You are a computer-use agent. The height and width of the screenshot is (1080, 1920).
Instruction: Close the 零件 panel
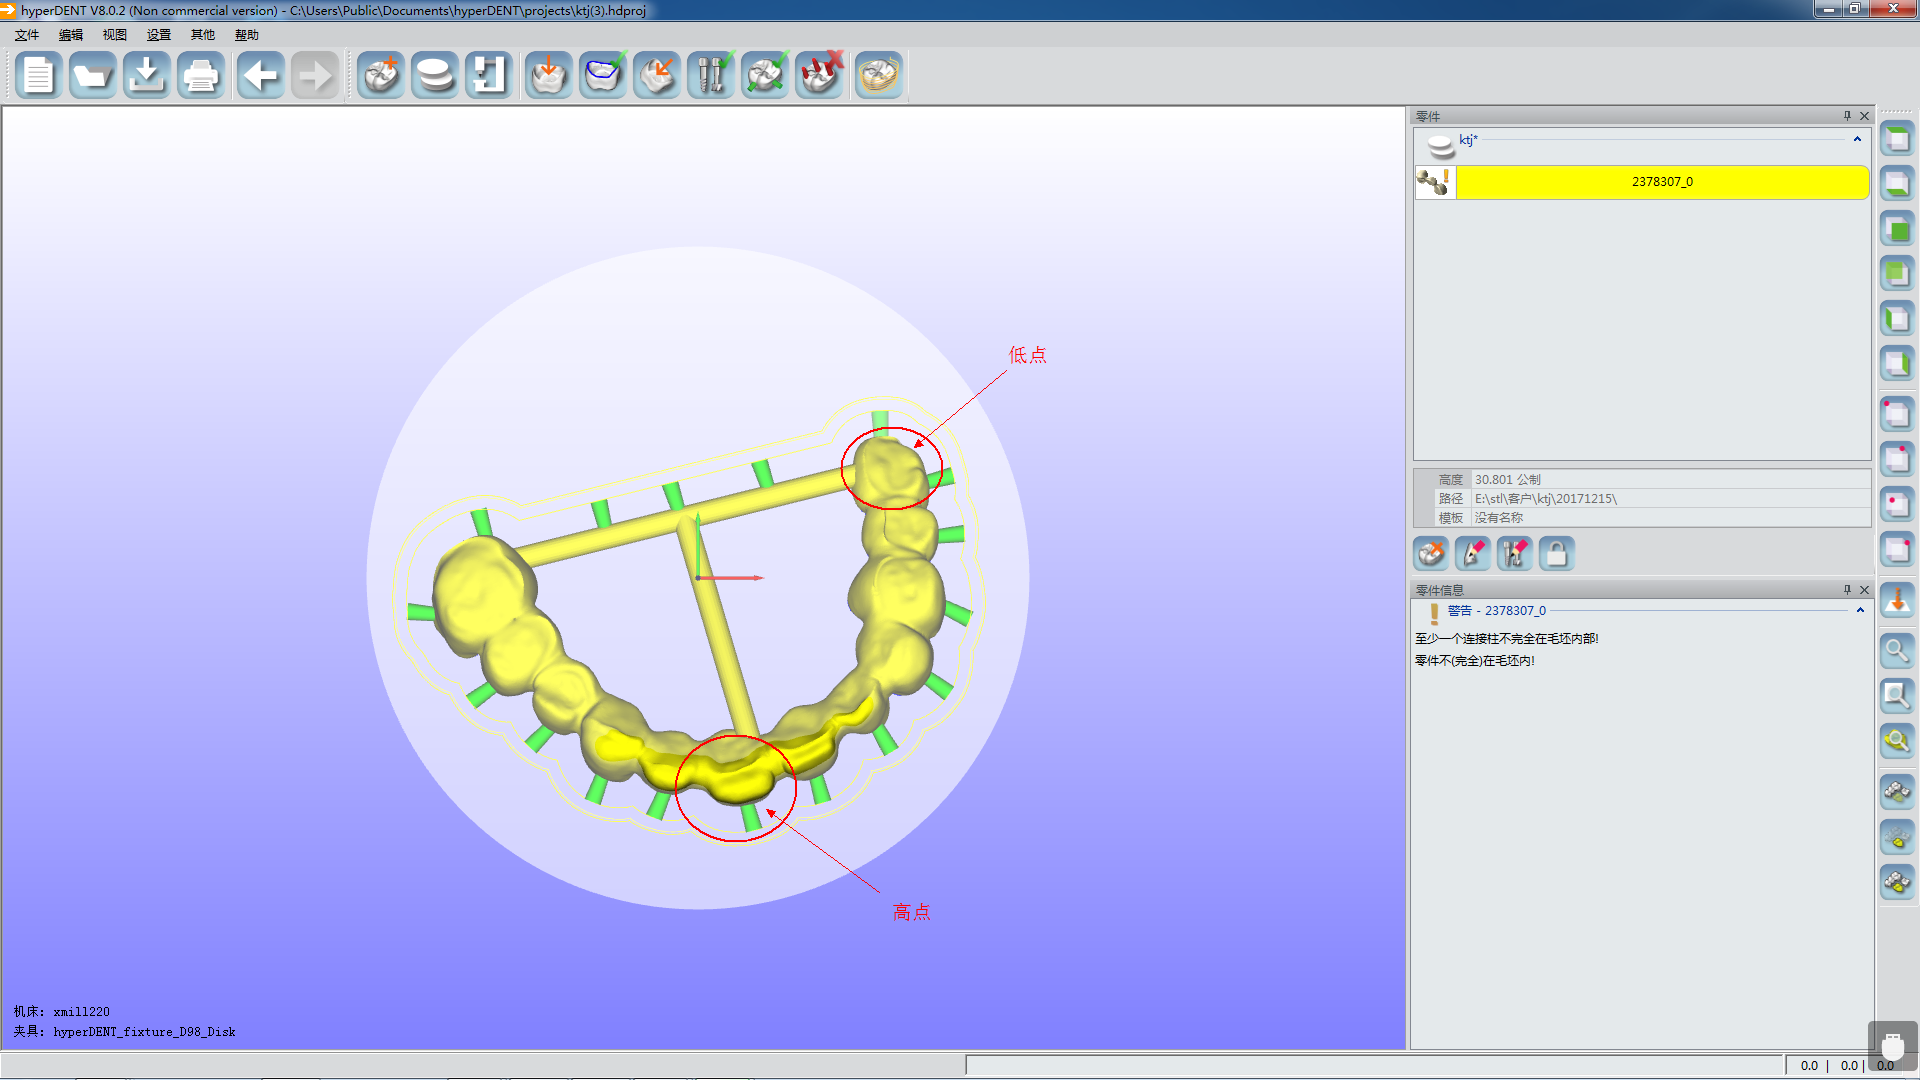[1864, 116]
